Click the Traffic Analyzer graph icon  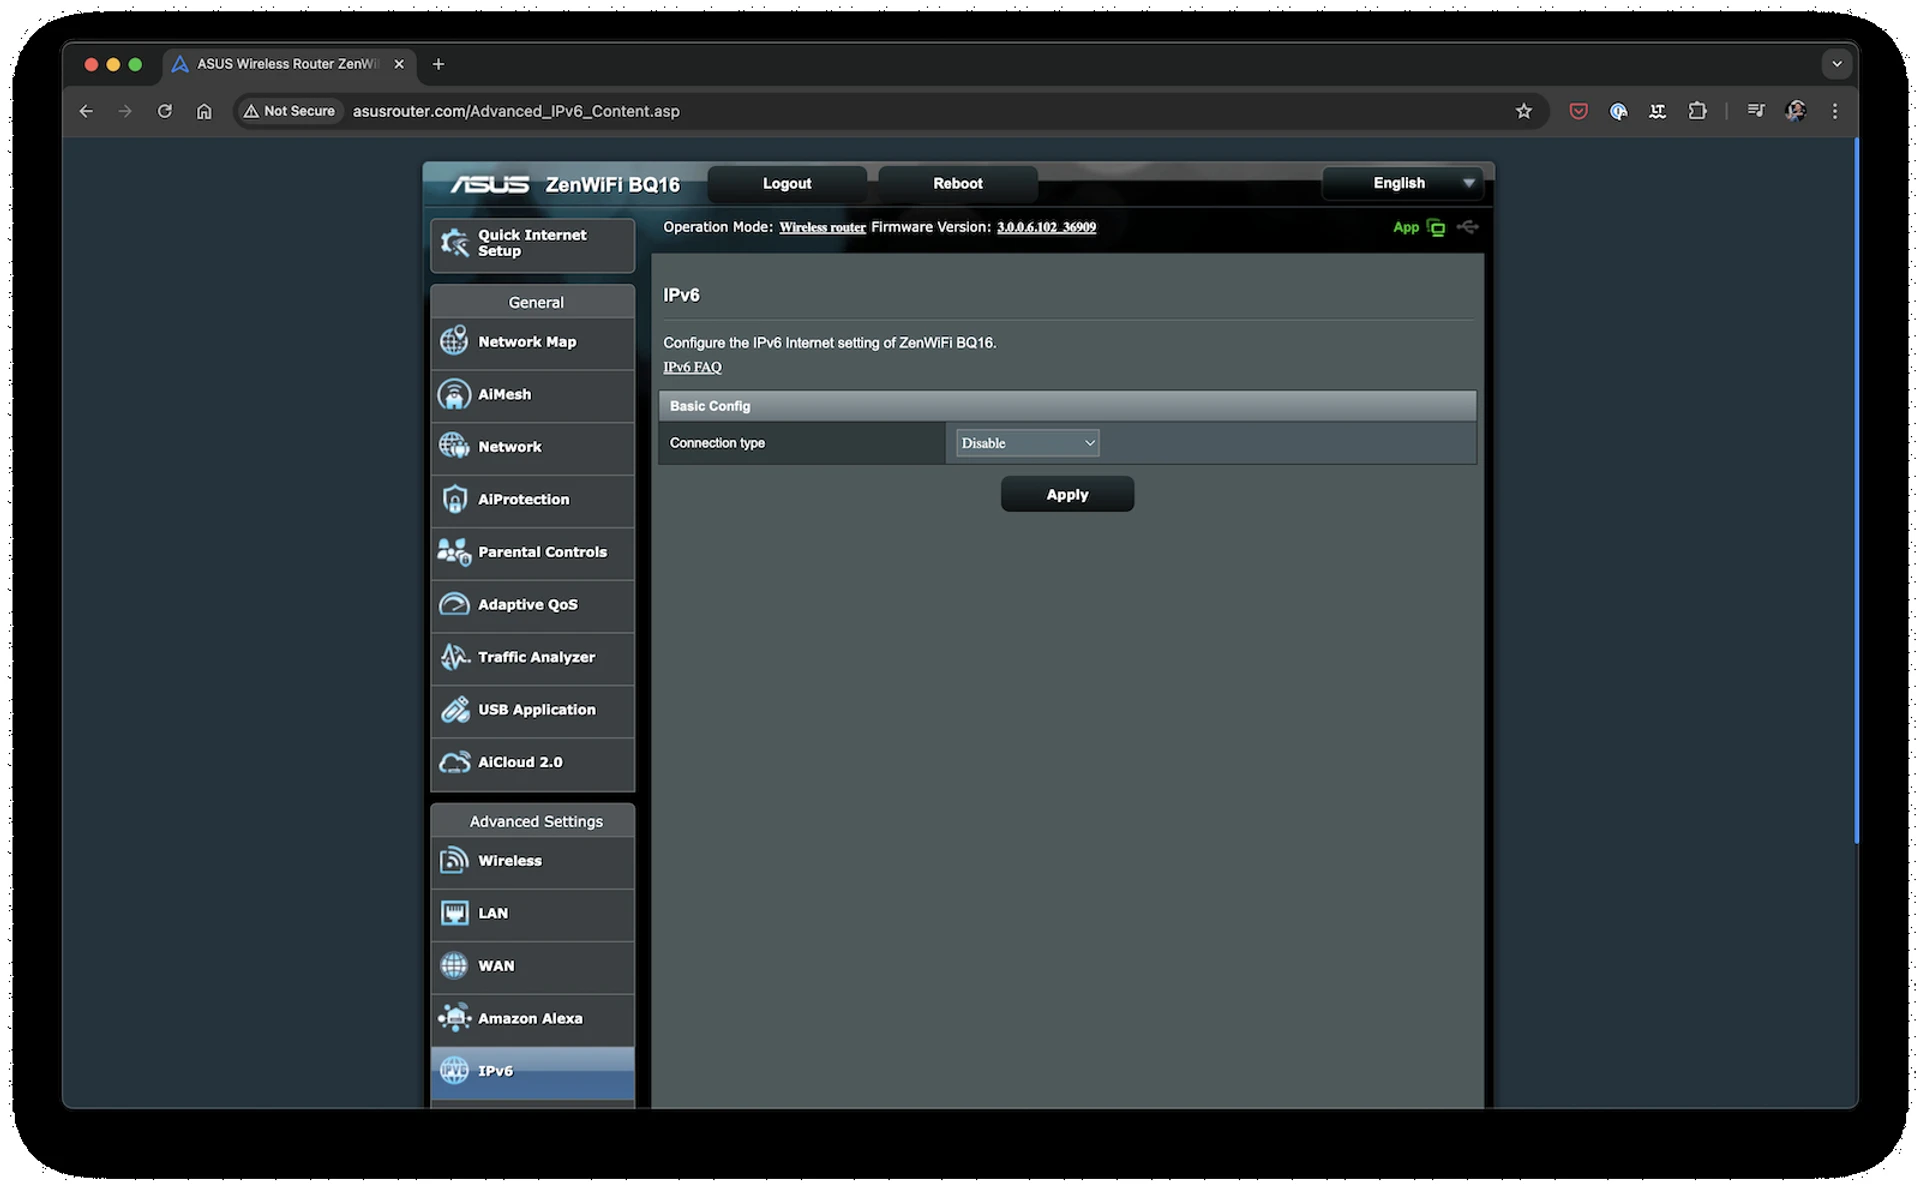click(454, 657)
